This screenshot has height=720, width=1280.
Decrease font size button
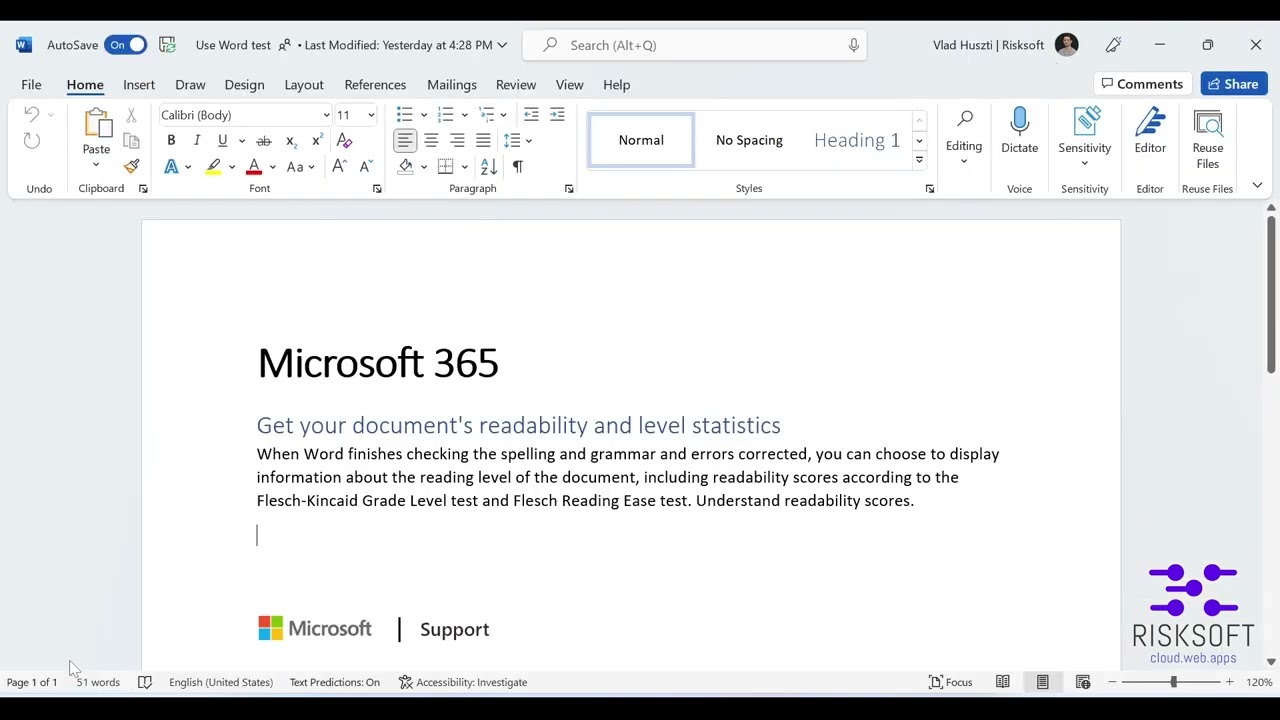coord(365,167)
